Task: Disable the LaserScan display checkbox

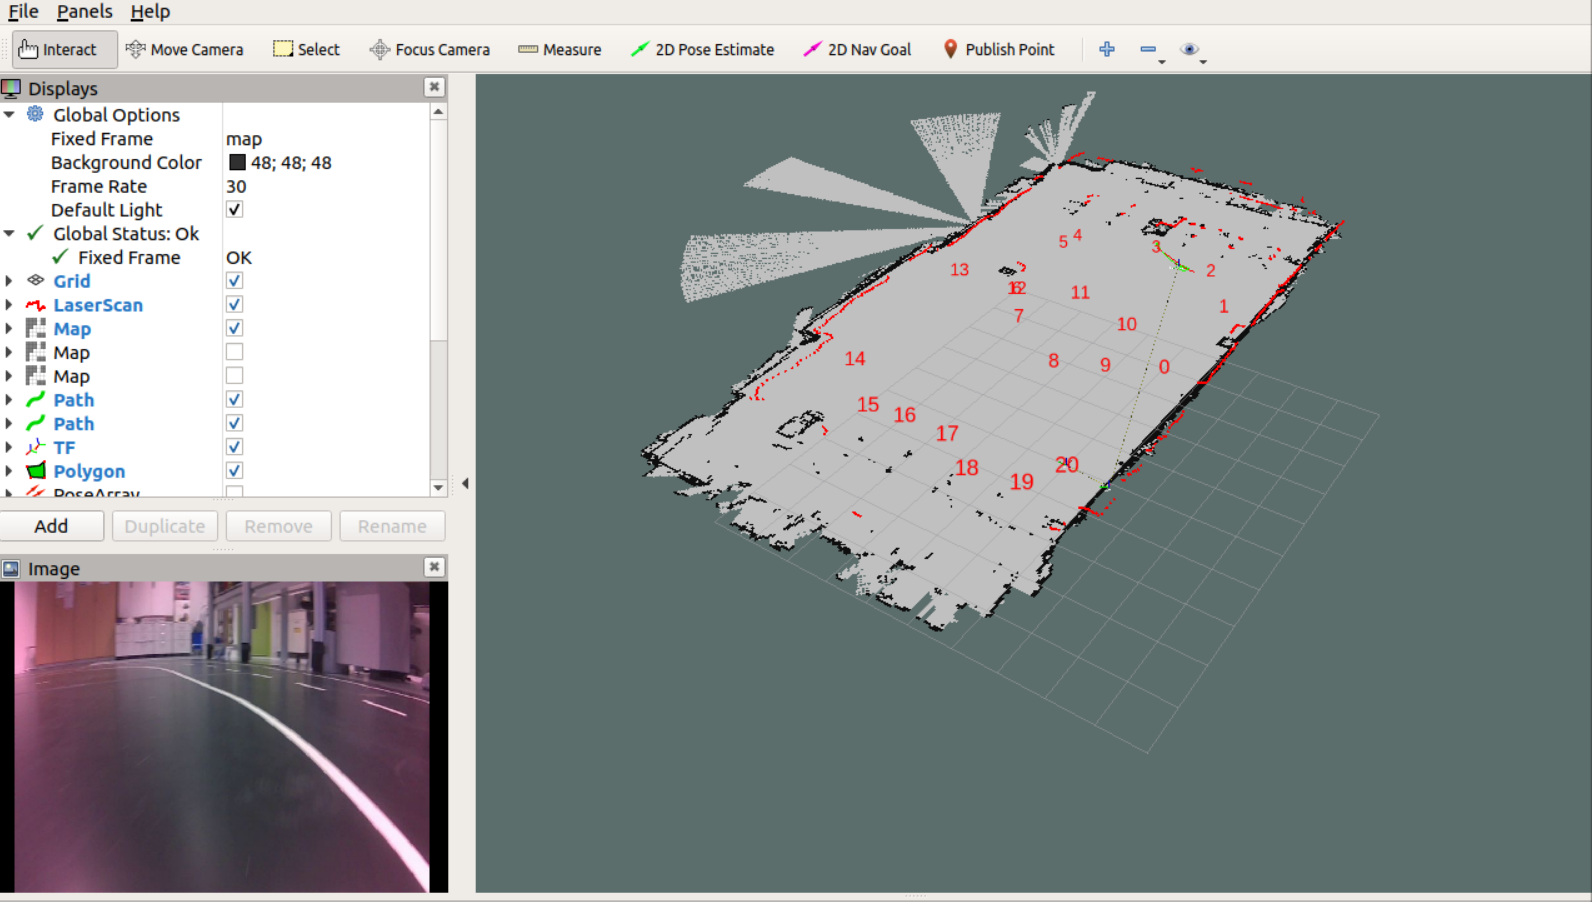Action: click(x=234, y=305)
